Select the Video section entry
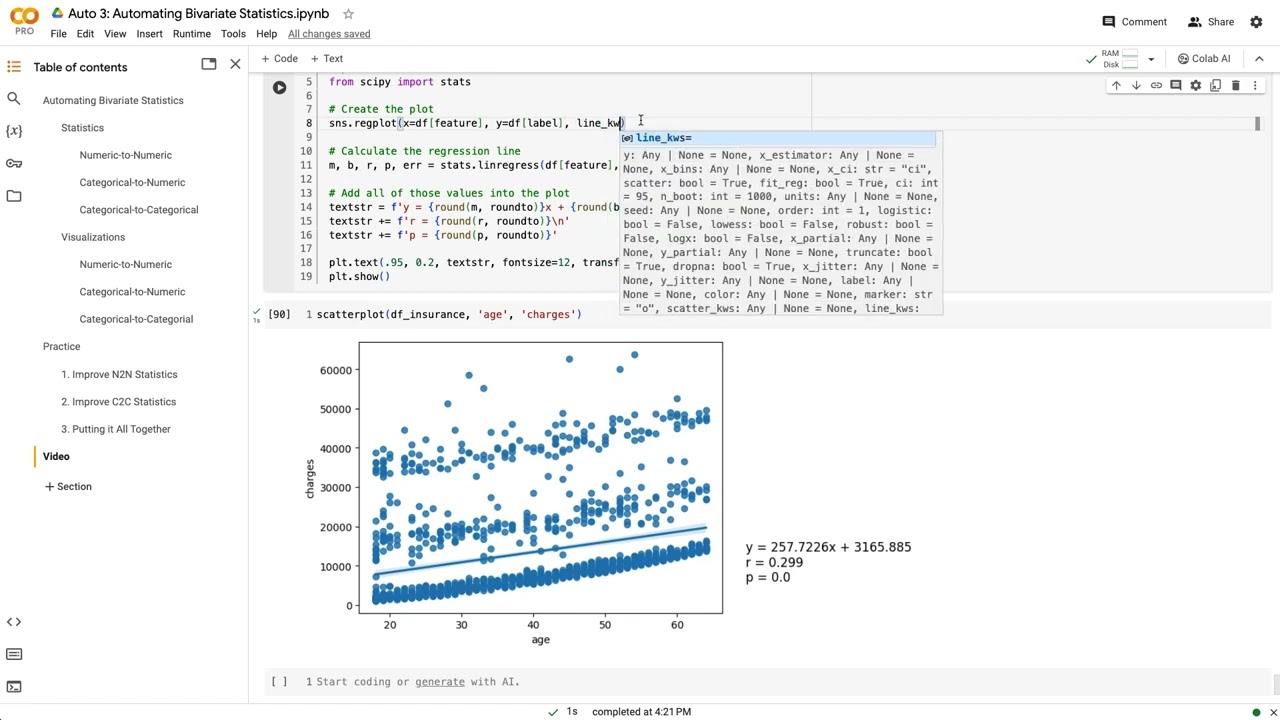The image size is (1280, 720). pos(56,456)
